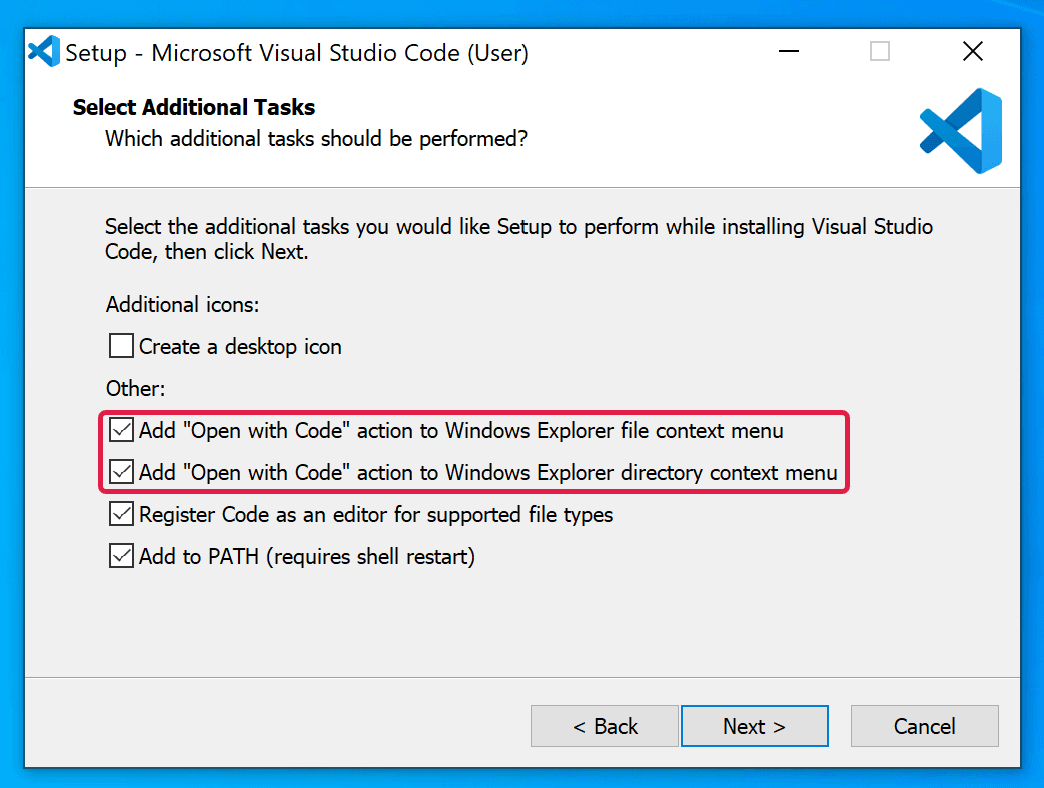Proceed with the Next button
This screenshot has width=1044, height=788.
click(754, 726)
